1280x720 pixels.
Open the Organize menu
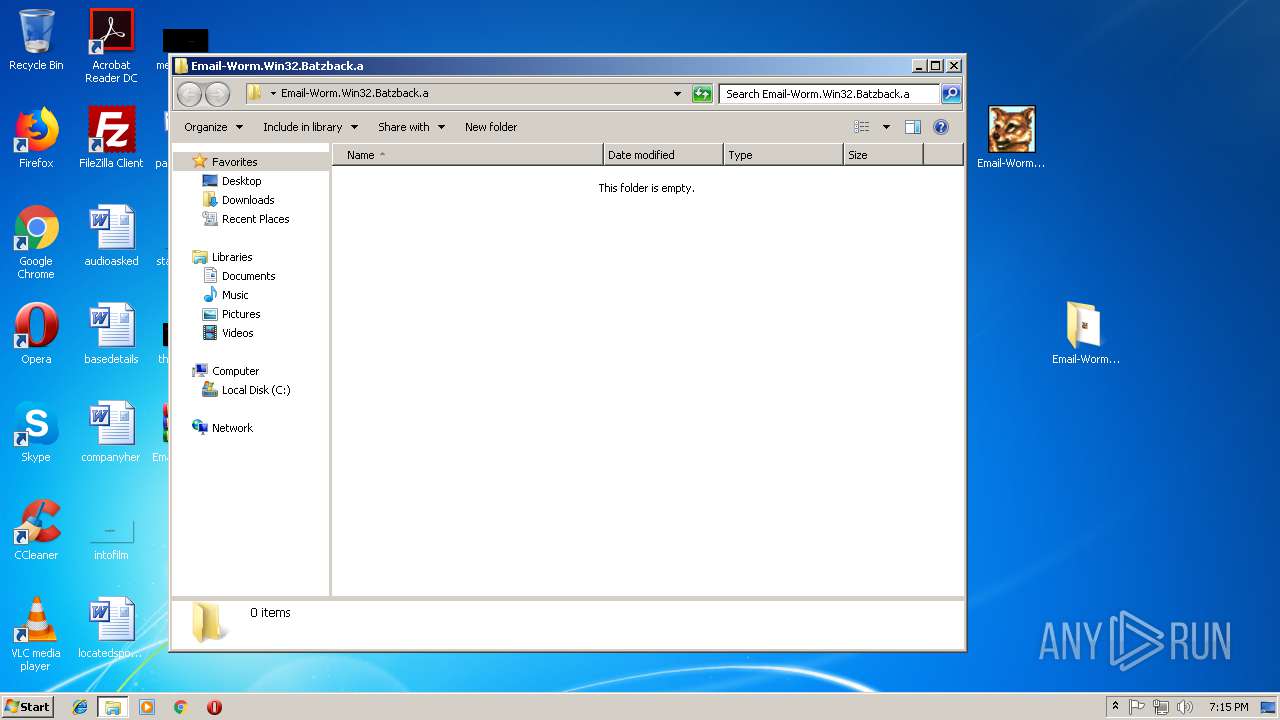pos(213,127)
